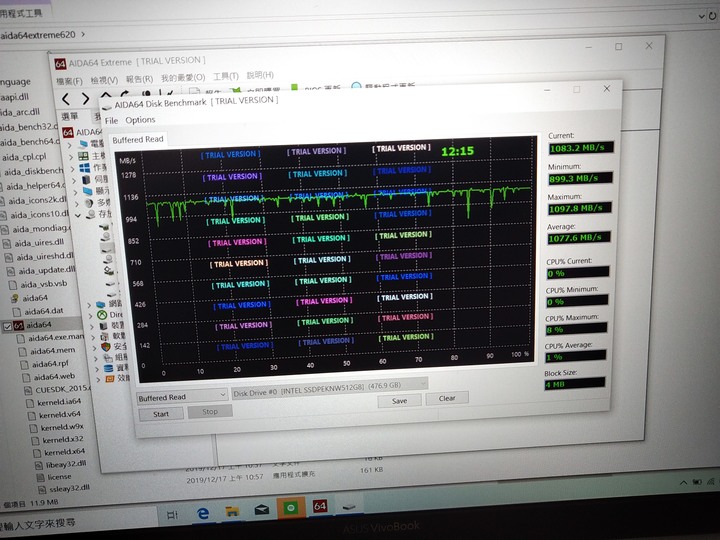The image size is (720, 540).
Task: Click the security shield icon in tree
Action: point(106,347)
